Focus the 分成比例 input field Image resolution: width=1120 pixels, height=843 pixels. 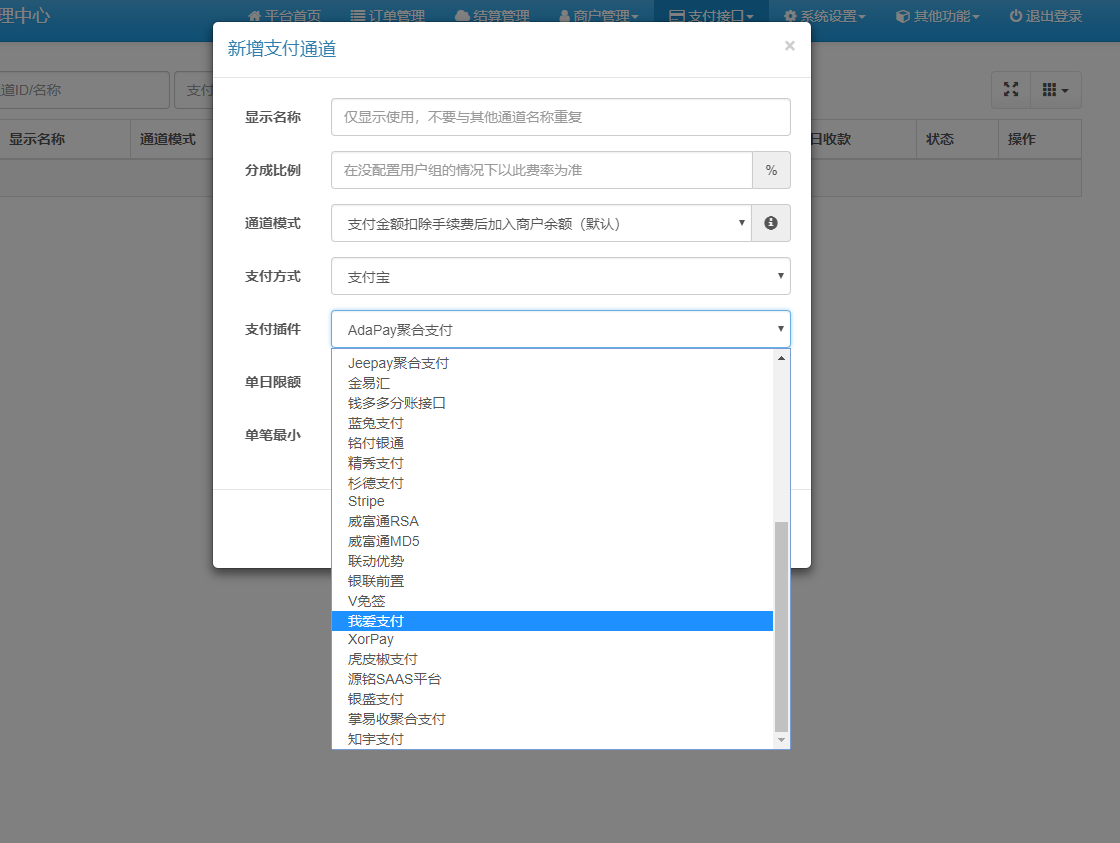541,170
